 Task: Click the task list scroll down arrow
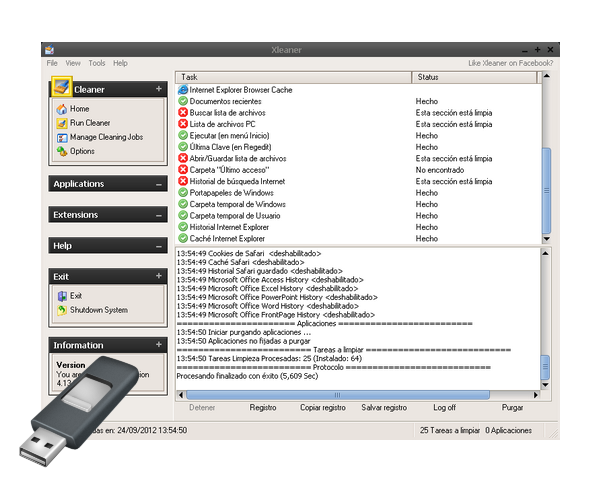coord(546,239)
